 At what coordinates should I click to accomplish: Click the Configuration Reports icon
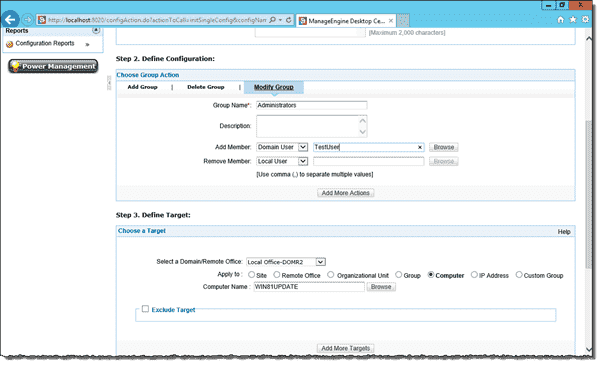pyautogui.click(x=10, y=44)
